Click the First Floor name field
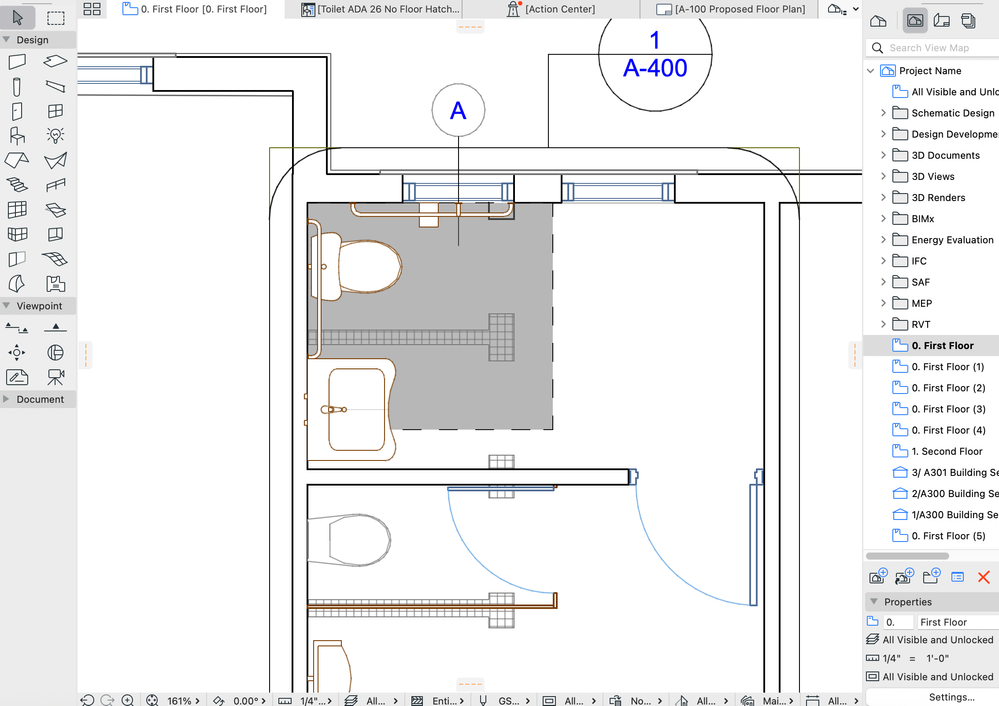The width and height of the screenshot is (999, 706). point(958,622)
